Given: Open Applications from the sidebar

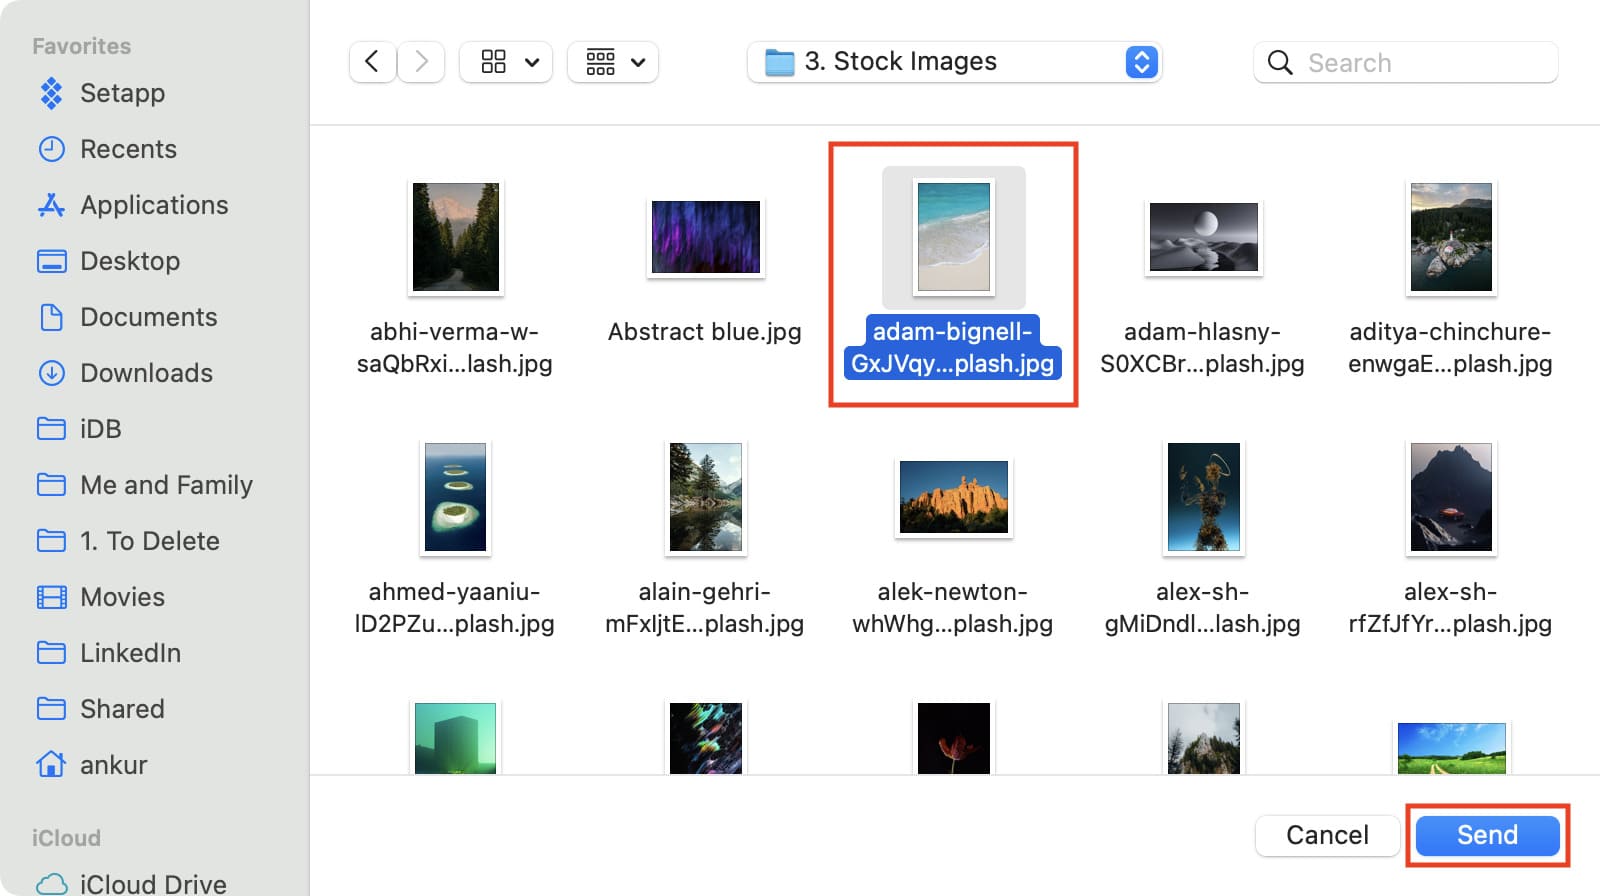Looking at the screenshot, I should tap(153, 205).
